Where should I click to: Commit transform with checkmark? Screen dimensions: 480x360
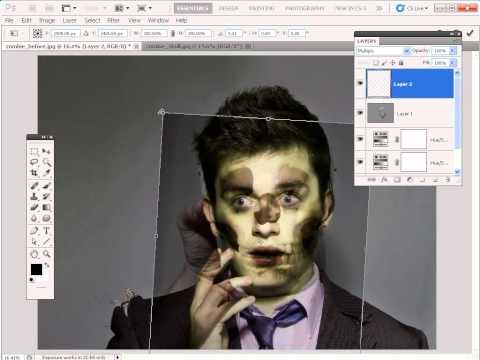470,33
